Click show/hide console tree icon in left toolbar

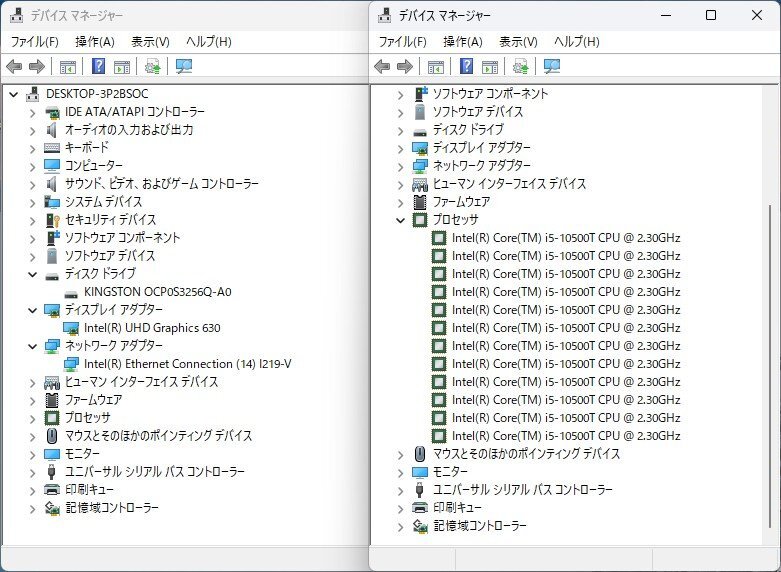67,67
